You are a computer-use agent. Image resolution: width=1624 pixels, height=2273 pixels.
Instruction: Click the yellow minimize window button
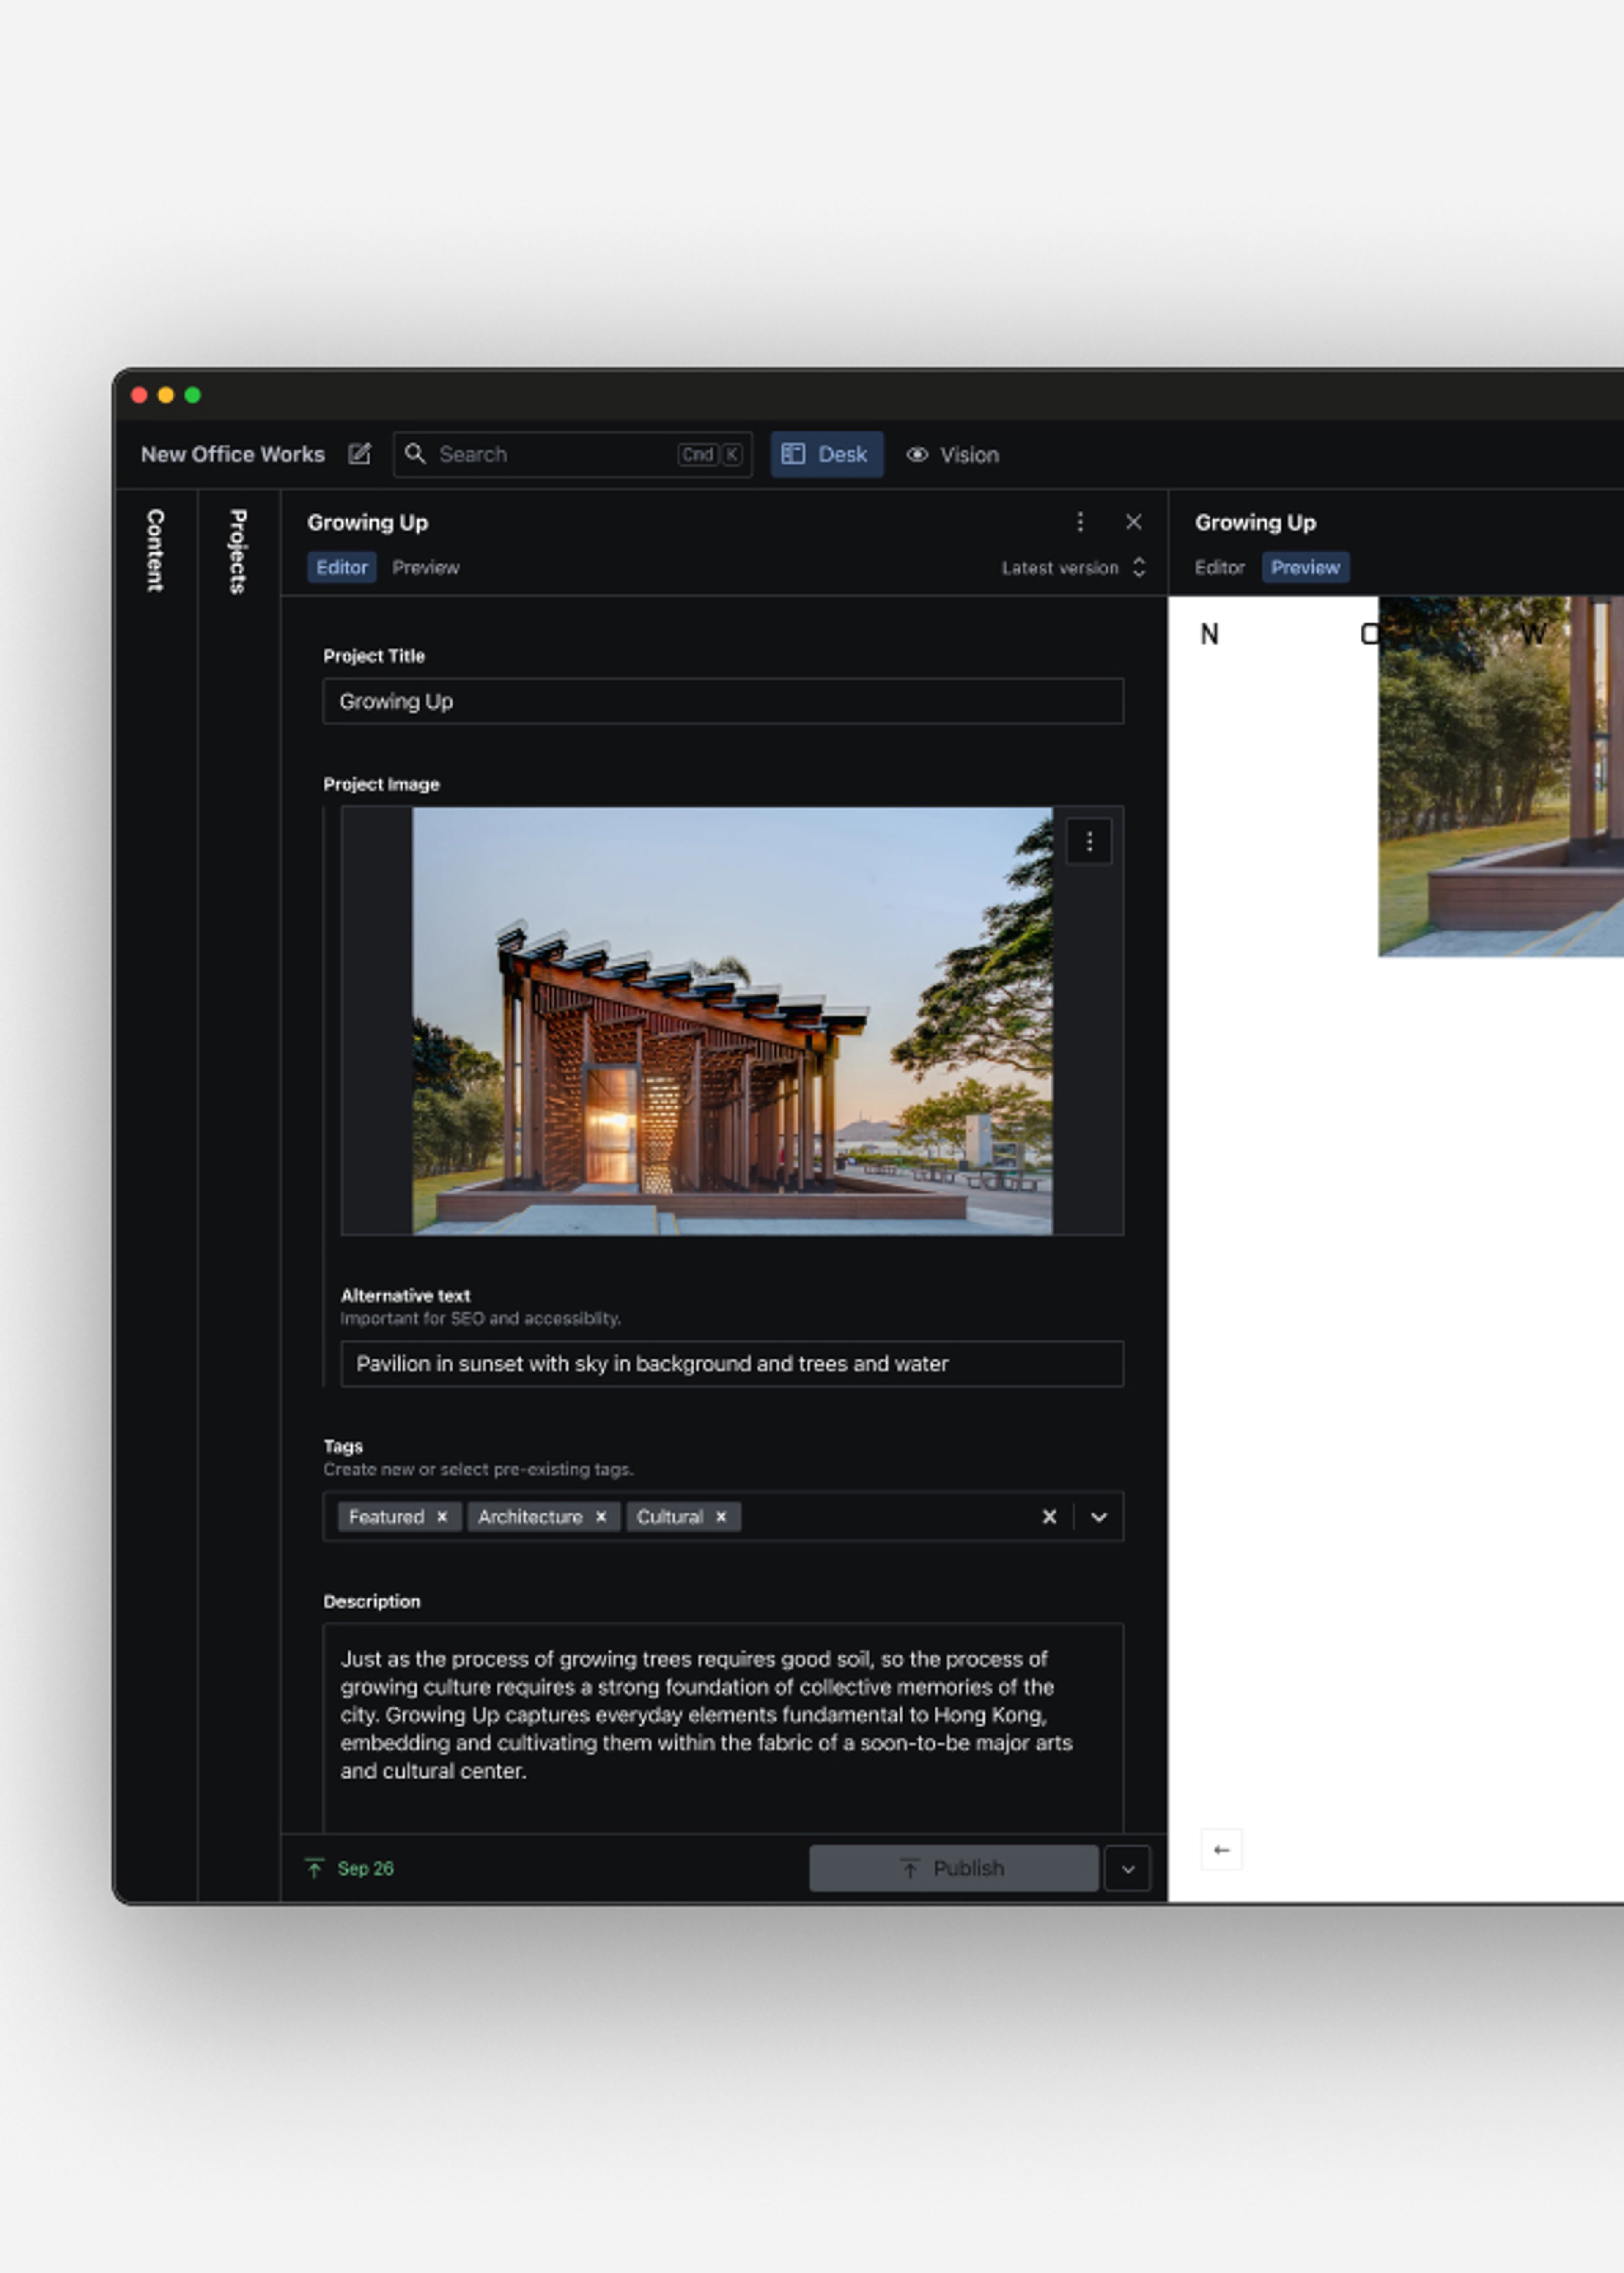click(166, 395)
